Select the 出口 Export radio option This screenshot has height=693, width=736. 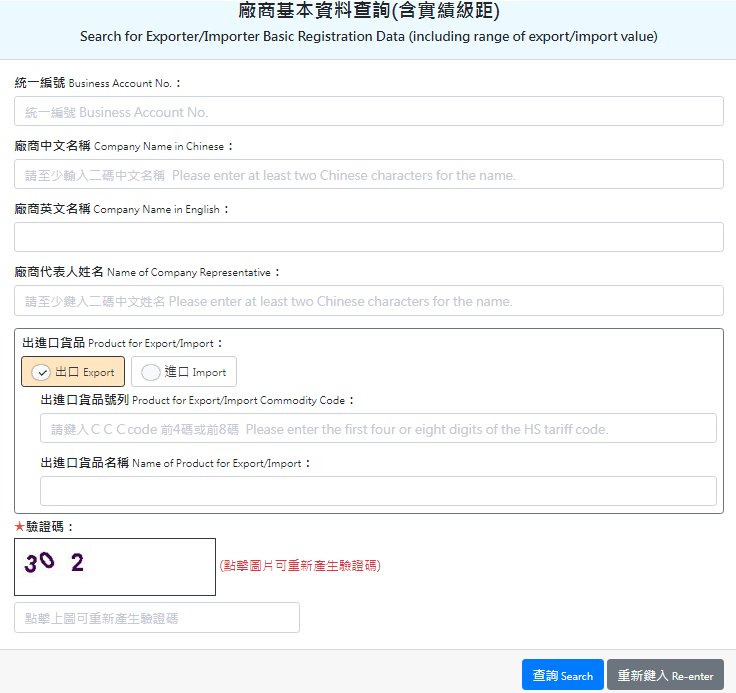click(x=73, y=372)
